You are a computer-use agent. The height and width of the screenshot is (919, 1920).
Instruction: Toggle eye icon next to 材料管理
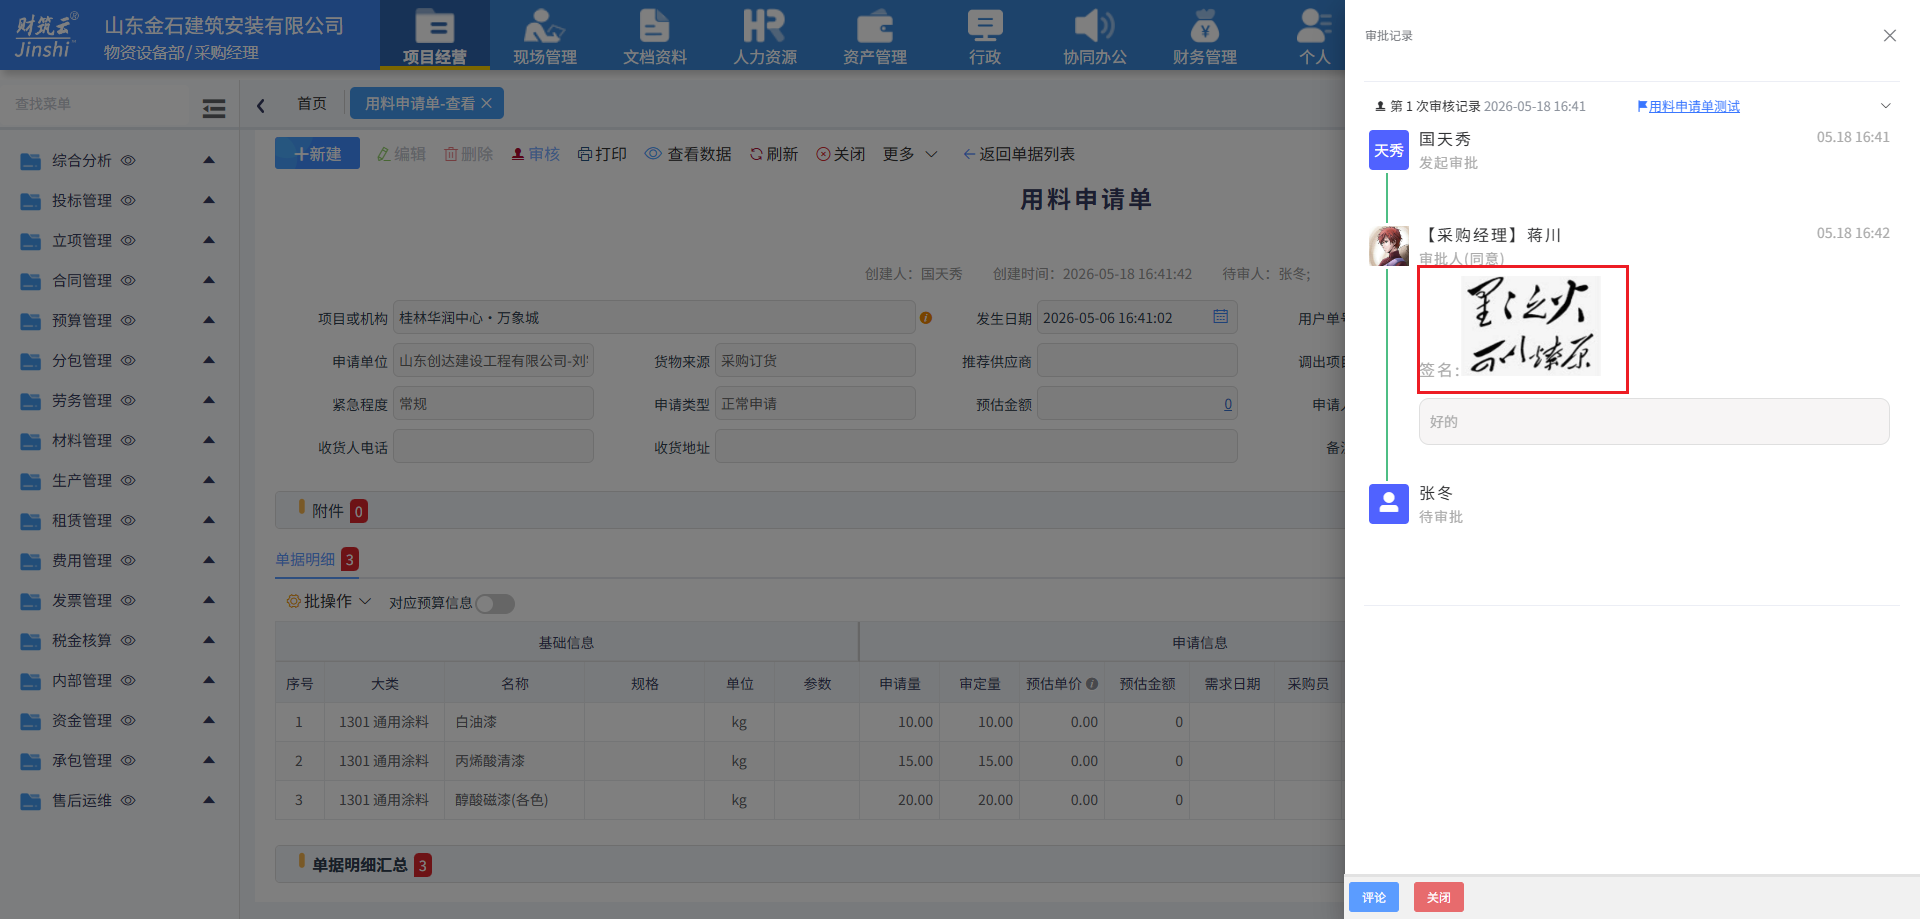click(x=128, y=440)
